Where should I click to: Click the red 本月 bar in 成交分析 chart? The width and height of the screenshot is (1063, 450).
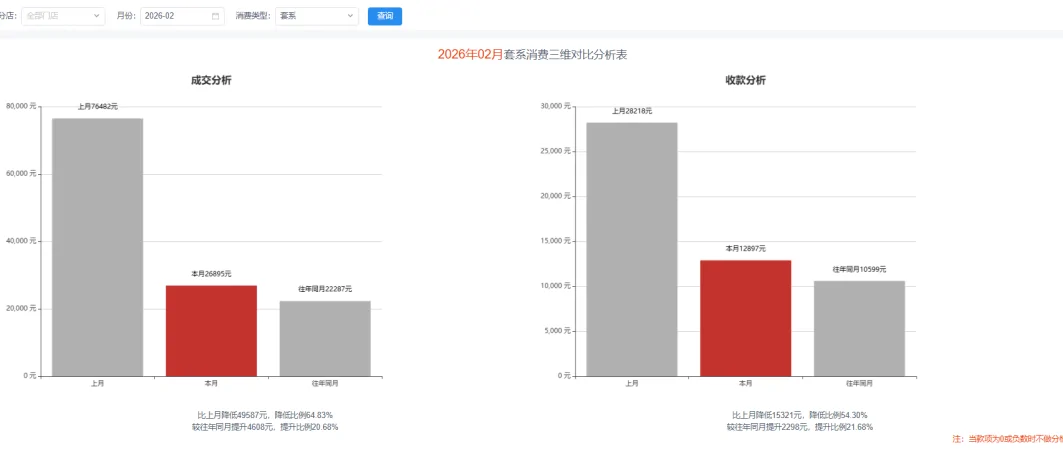click(x=211, y=331)
